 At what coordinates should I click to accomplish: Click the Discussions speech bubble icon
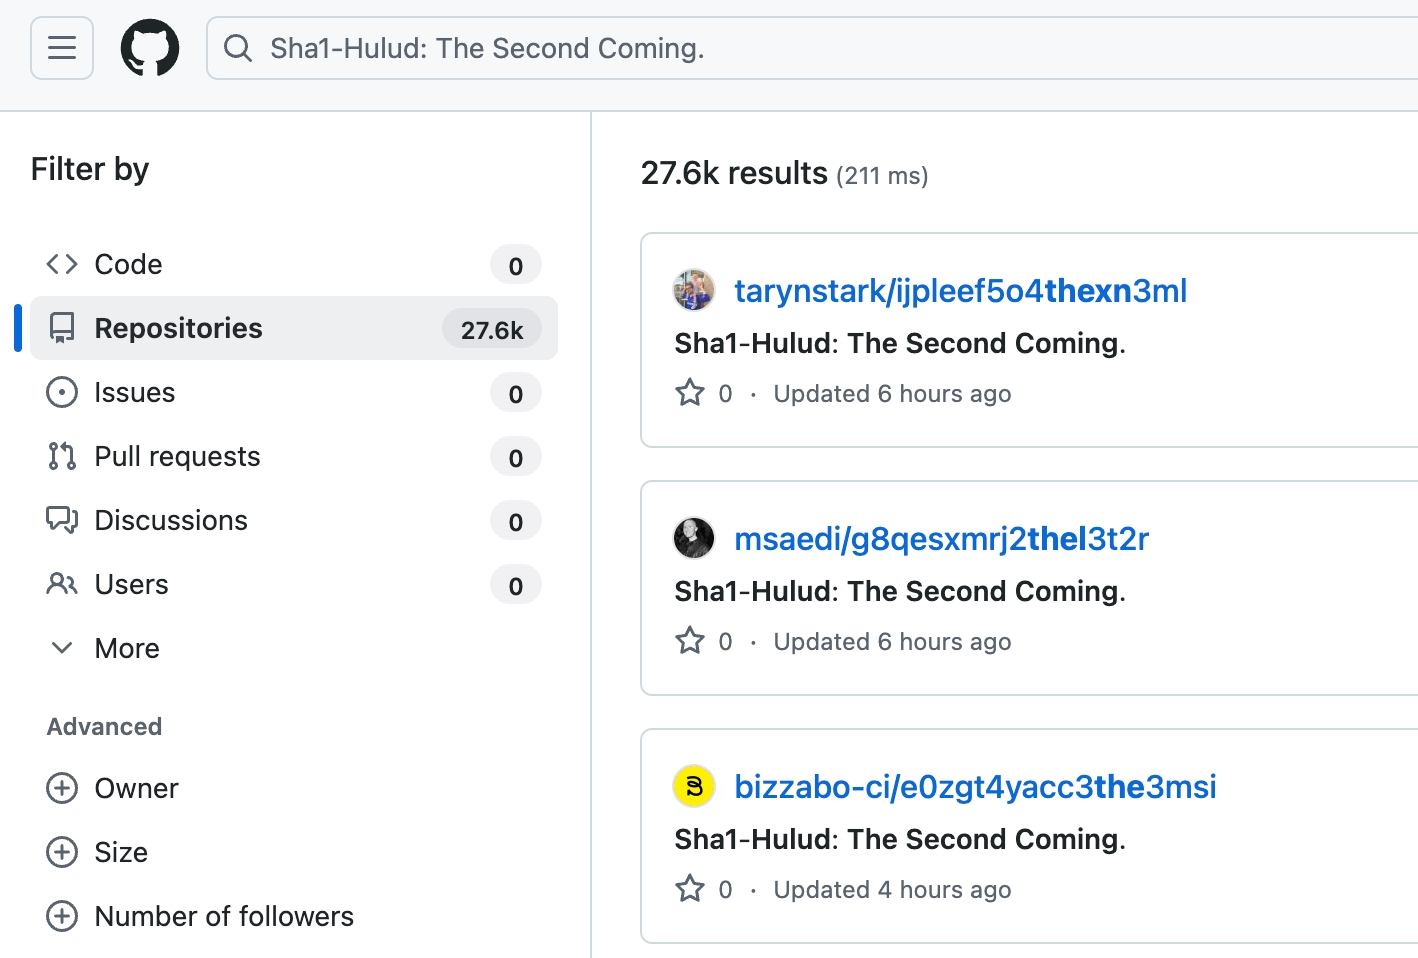pos(61,520)
